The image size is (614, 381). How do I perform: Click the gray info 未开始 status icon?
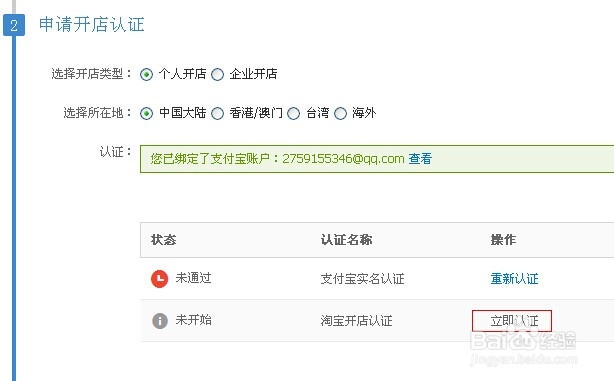tap(160, 321)
